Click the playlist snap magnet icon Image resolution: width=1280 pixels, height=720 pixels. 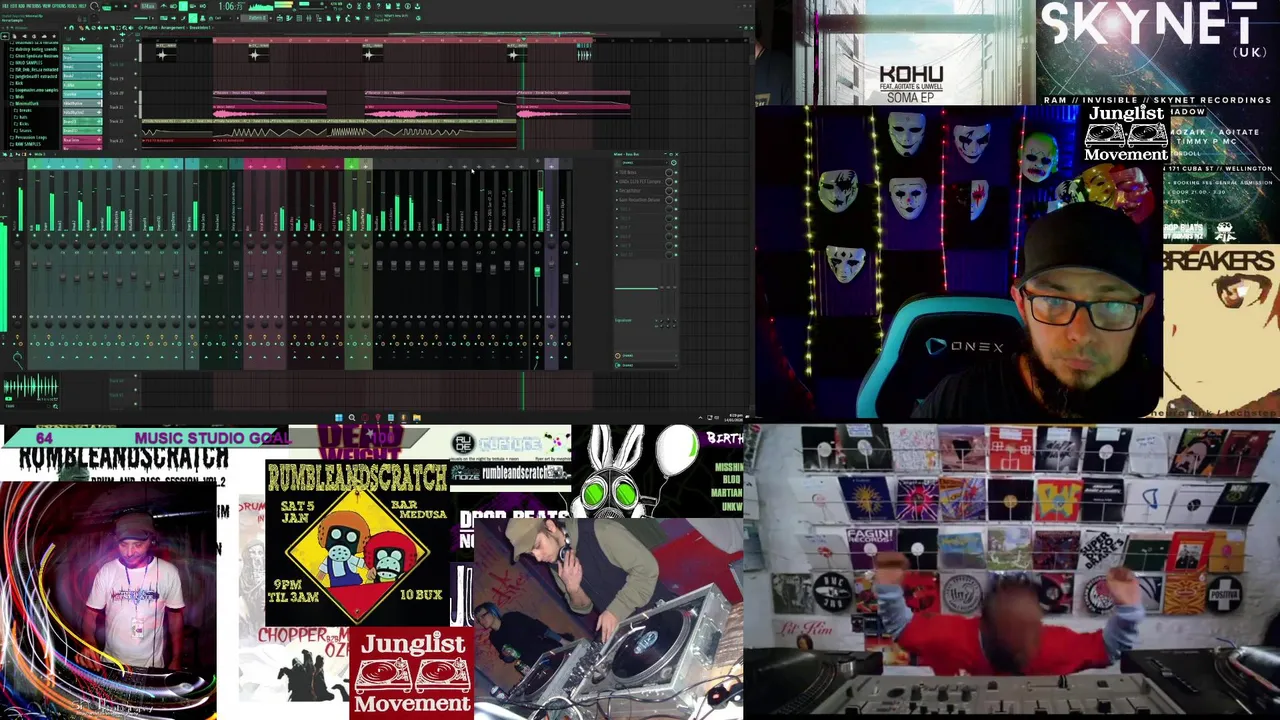71,28
